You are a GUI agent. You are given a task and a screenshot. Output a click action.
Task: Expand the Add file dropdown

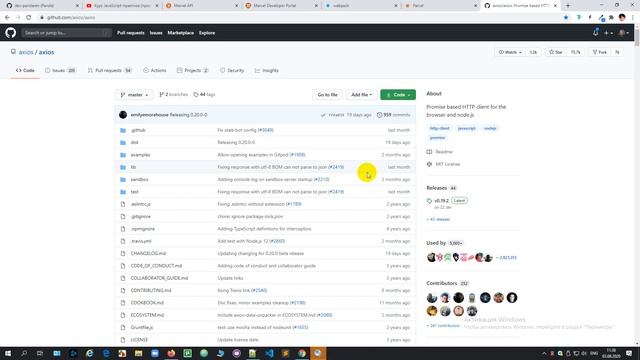[x=361, y=95]
